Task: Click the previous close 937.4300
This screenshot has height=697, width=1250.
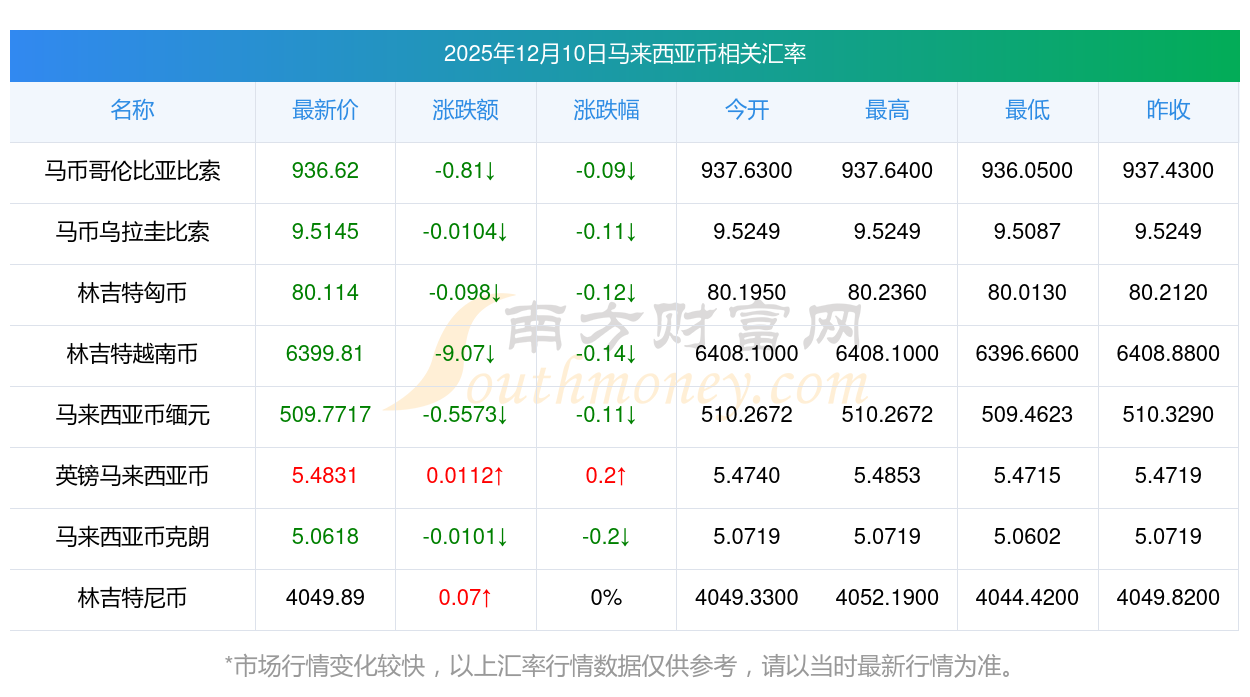Action: coord(1168,171)
